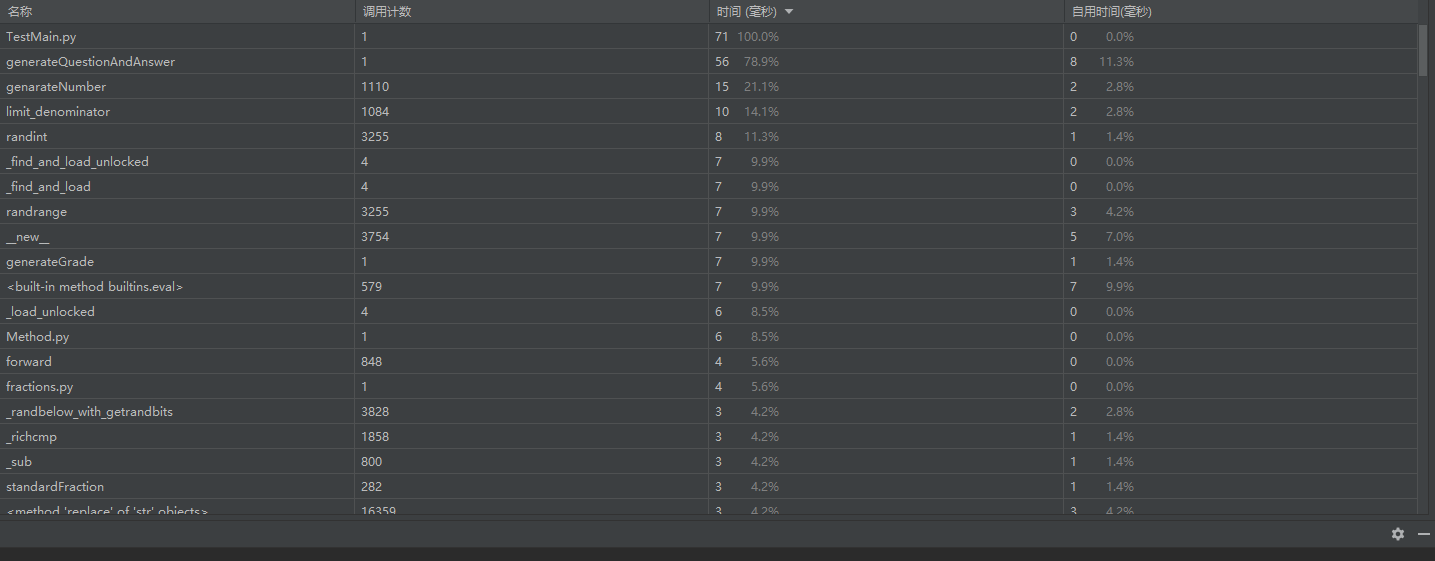Select the Method.py row
1435x561 pixels.
[x=708, y=336]
